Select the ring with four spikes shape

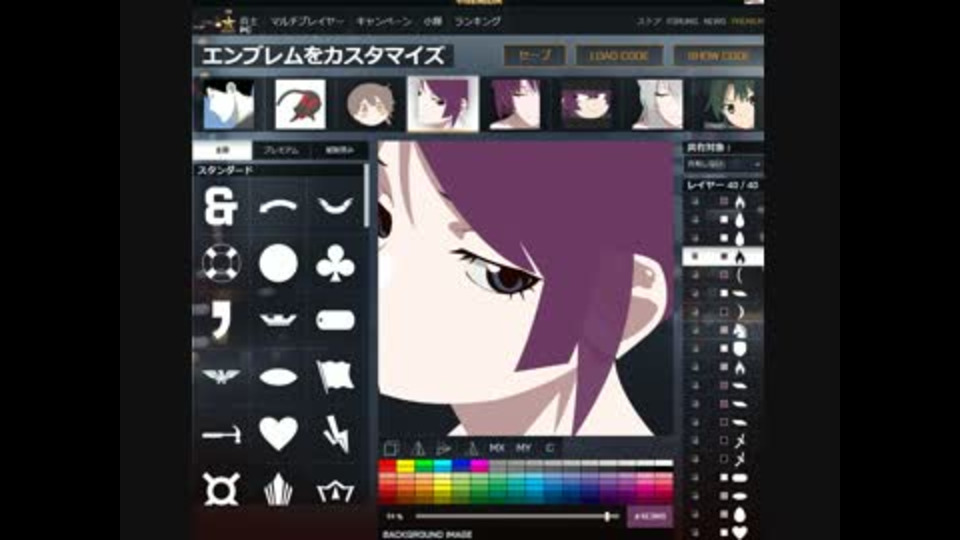coord(221,489)
